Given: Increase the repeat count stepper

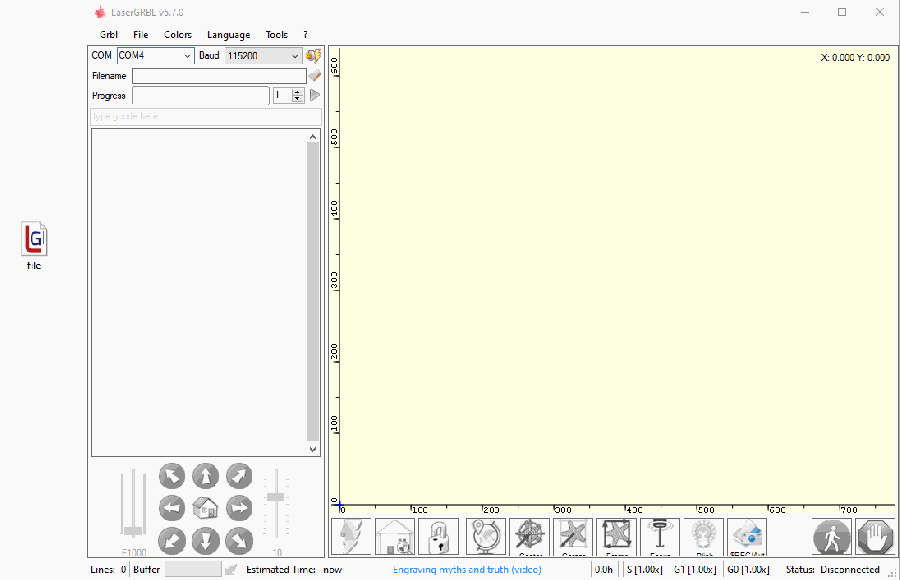Looking at the screenshot, I should pos(297,92).
